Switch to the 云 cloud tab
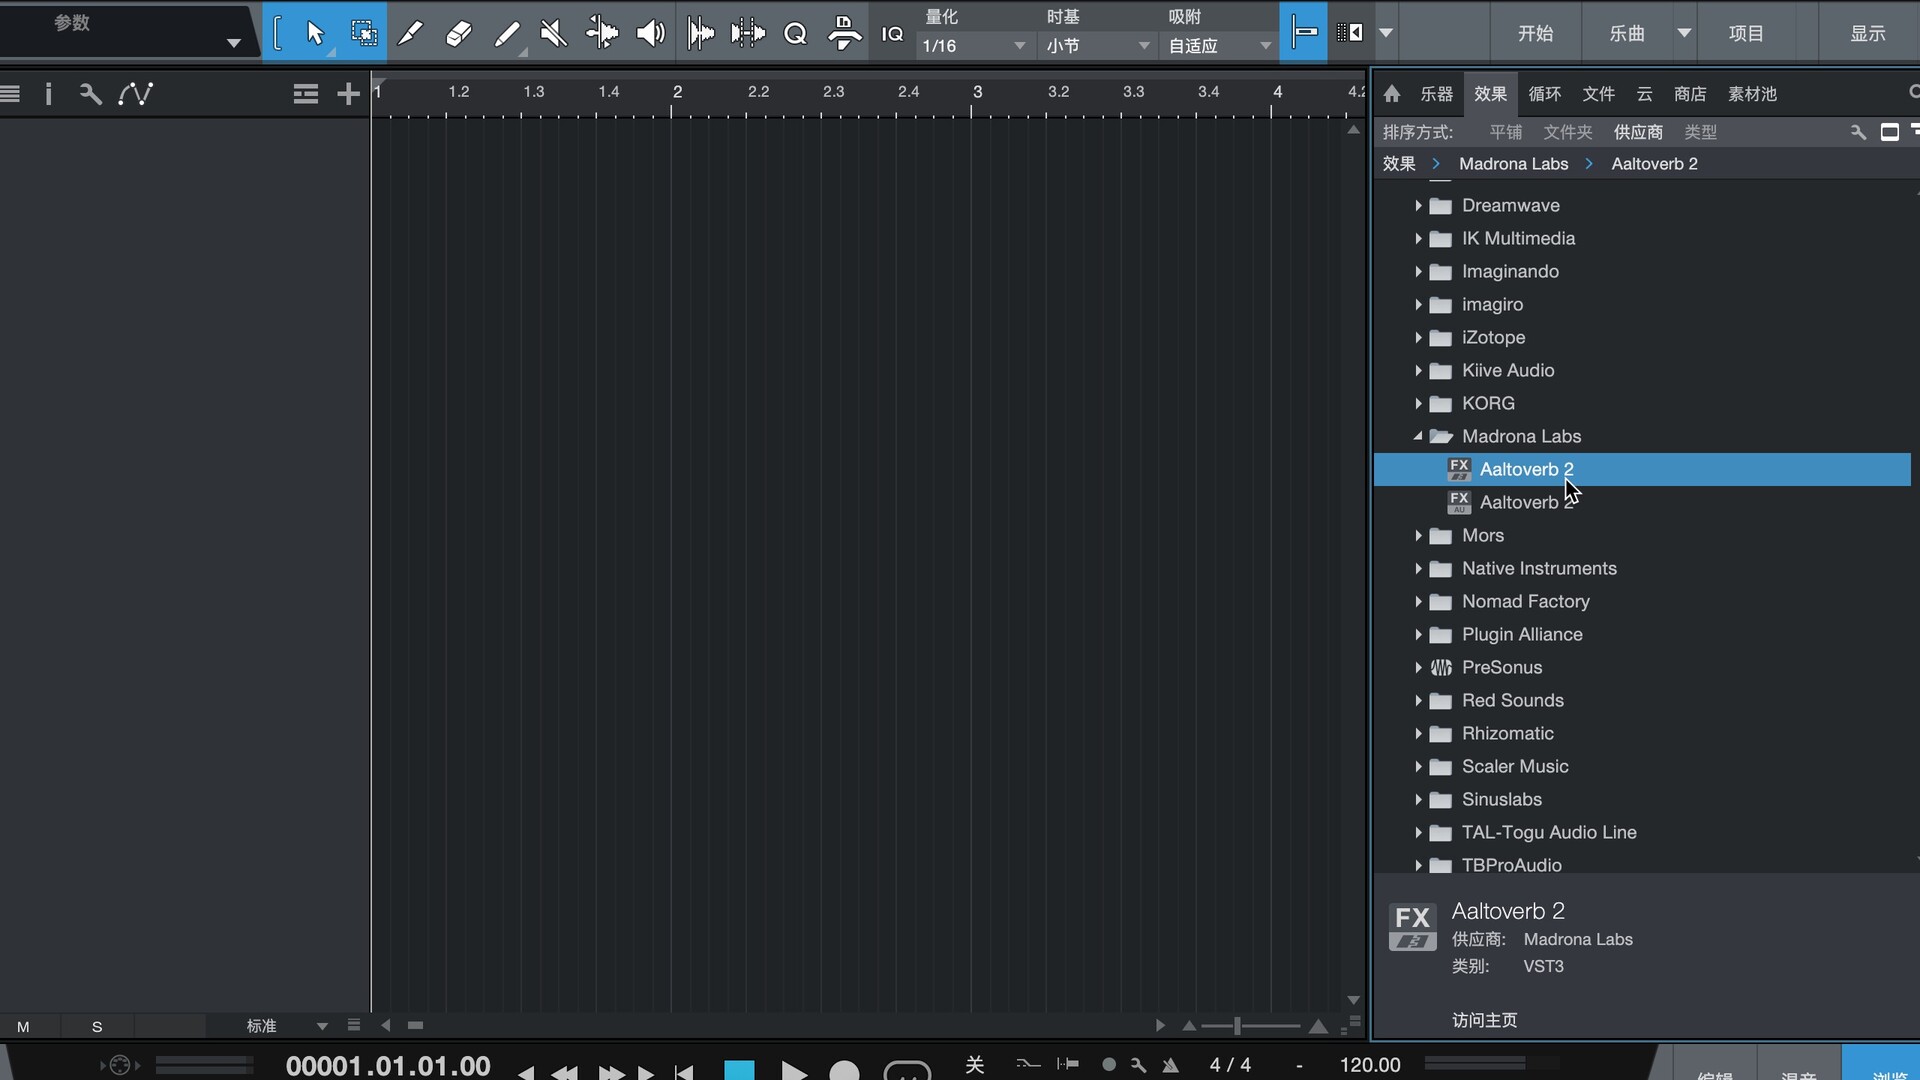Viewport: 1920px width, 1080px height. point(1644,94)
